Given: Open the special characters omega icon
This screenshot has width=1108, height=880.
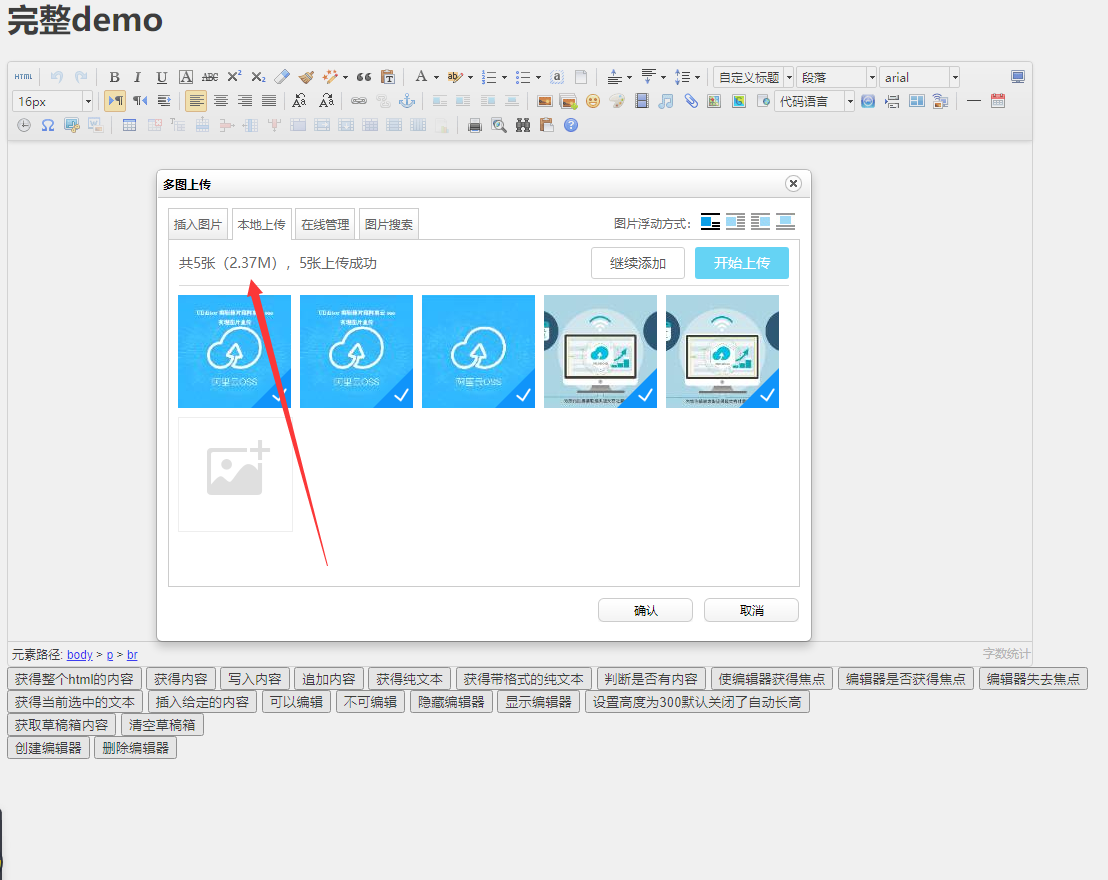Looking at the screenshot, I should (x=47, y=125).
